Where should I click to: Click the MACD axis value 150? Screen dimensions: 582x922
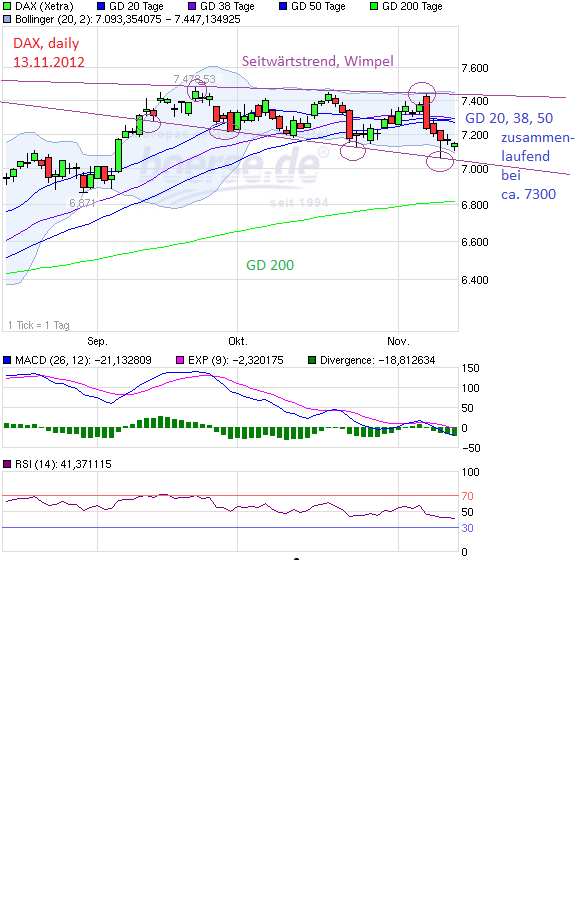pyautogui.click(x=470, y=369)
